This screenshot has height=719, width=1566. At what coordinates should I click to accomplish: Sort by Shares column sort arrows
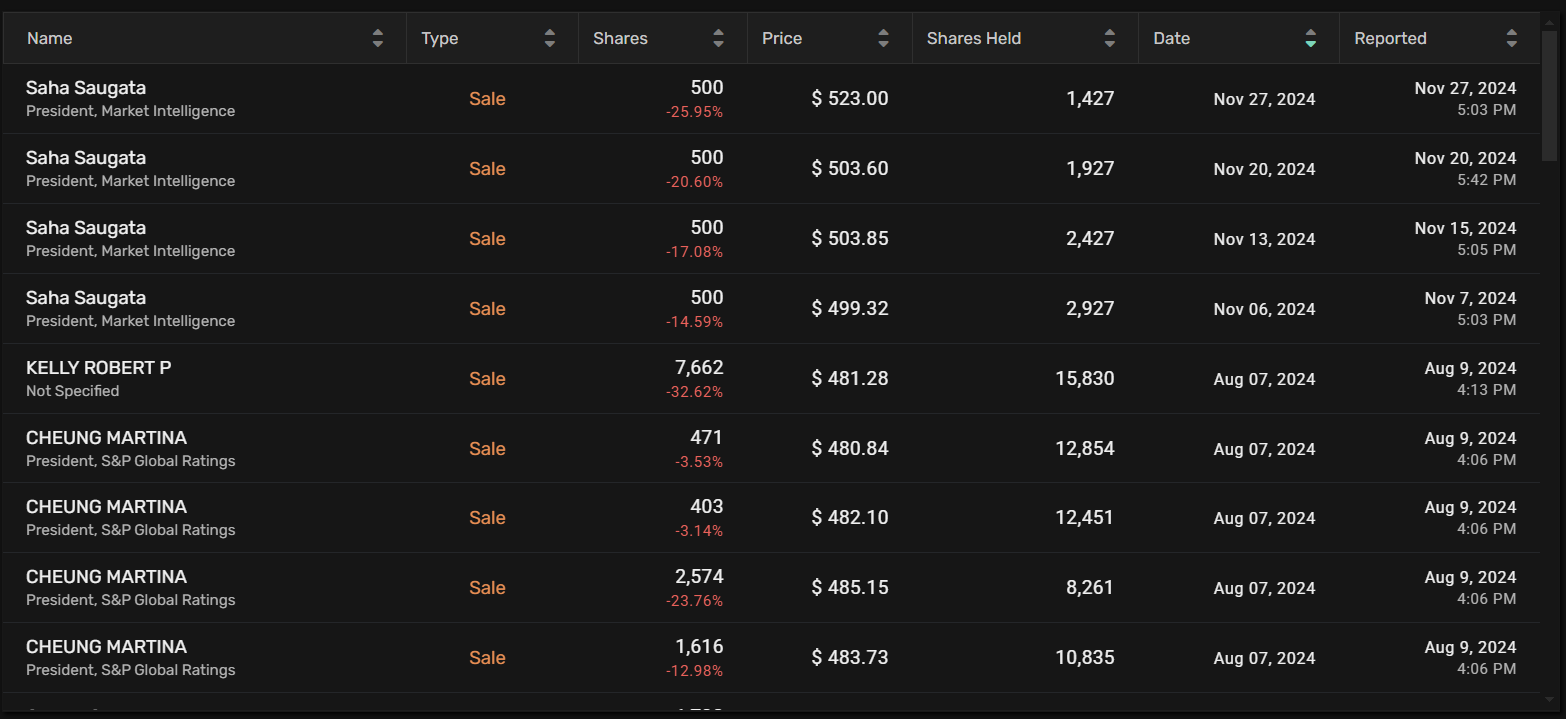719,38
